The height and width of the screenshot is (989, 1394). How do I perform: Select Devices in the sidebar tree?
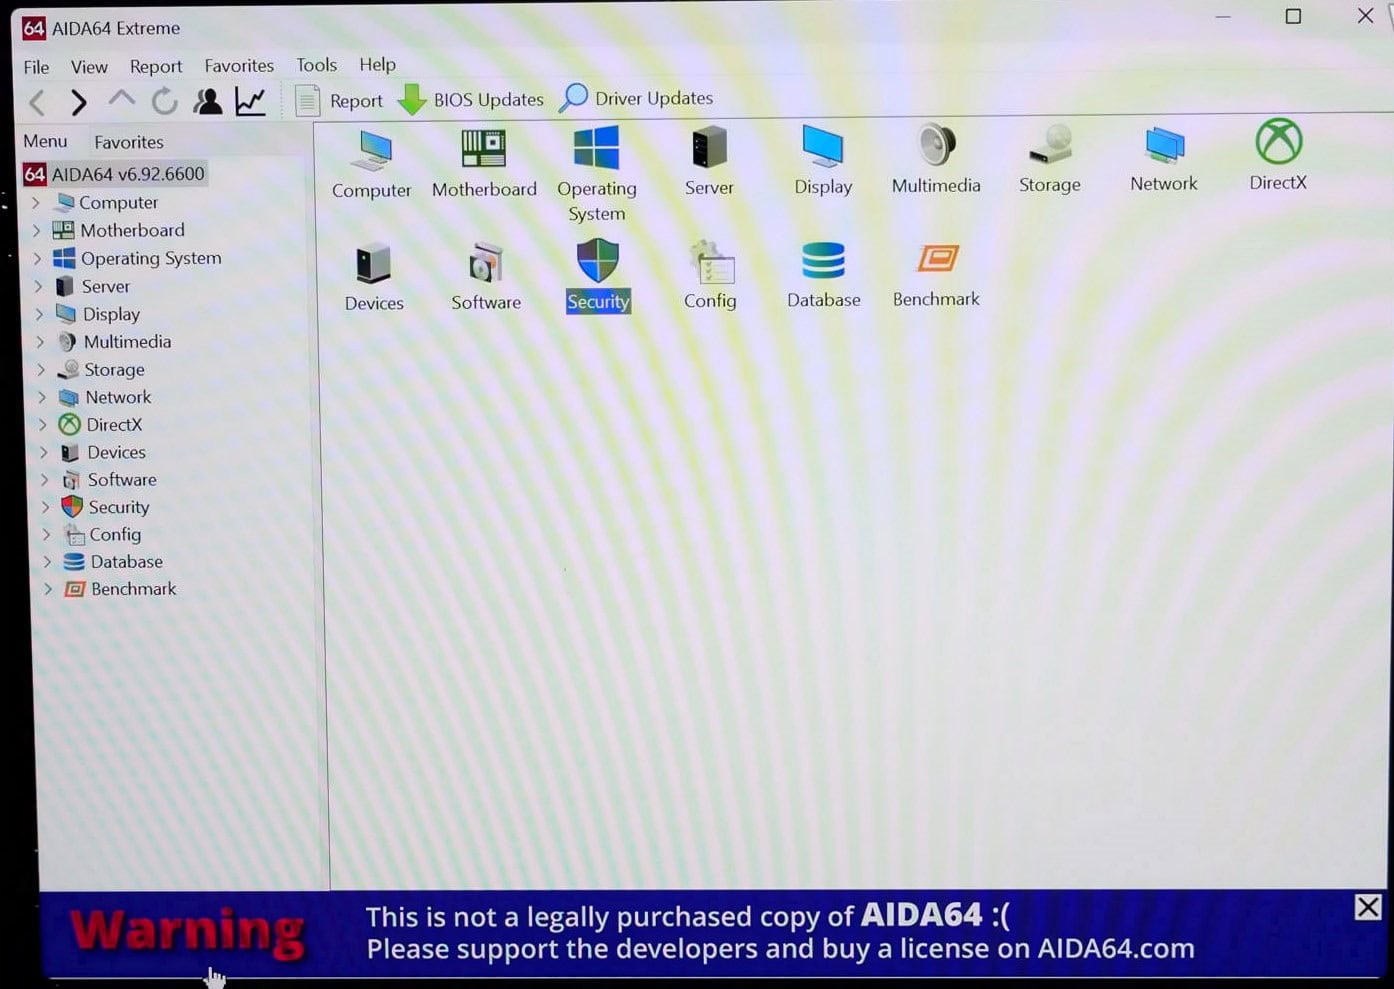coord(116,452)
